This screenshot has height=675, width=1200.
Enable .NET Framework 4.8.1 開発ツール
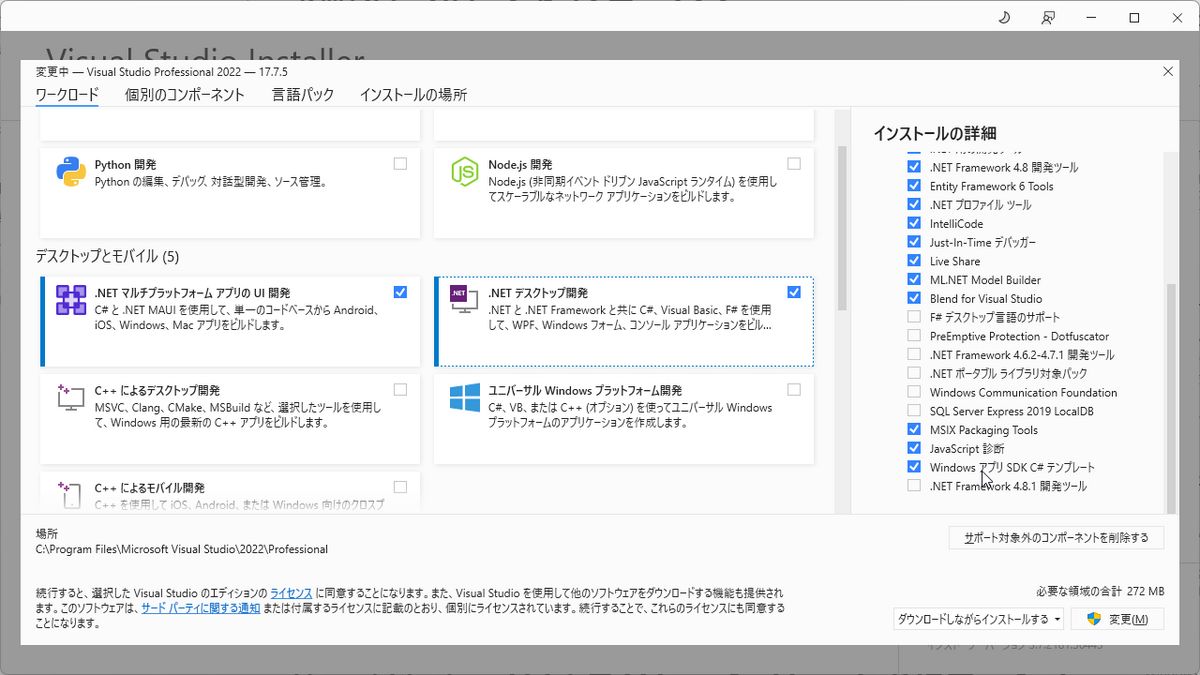[914, 485]
